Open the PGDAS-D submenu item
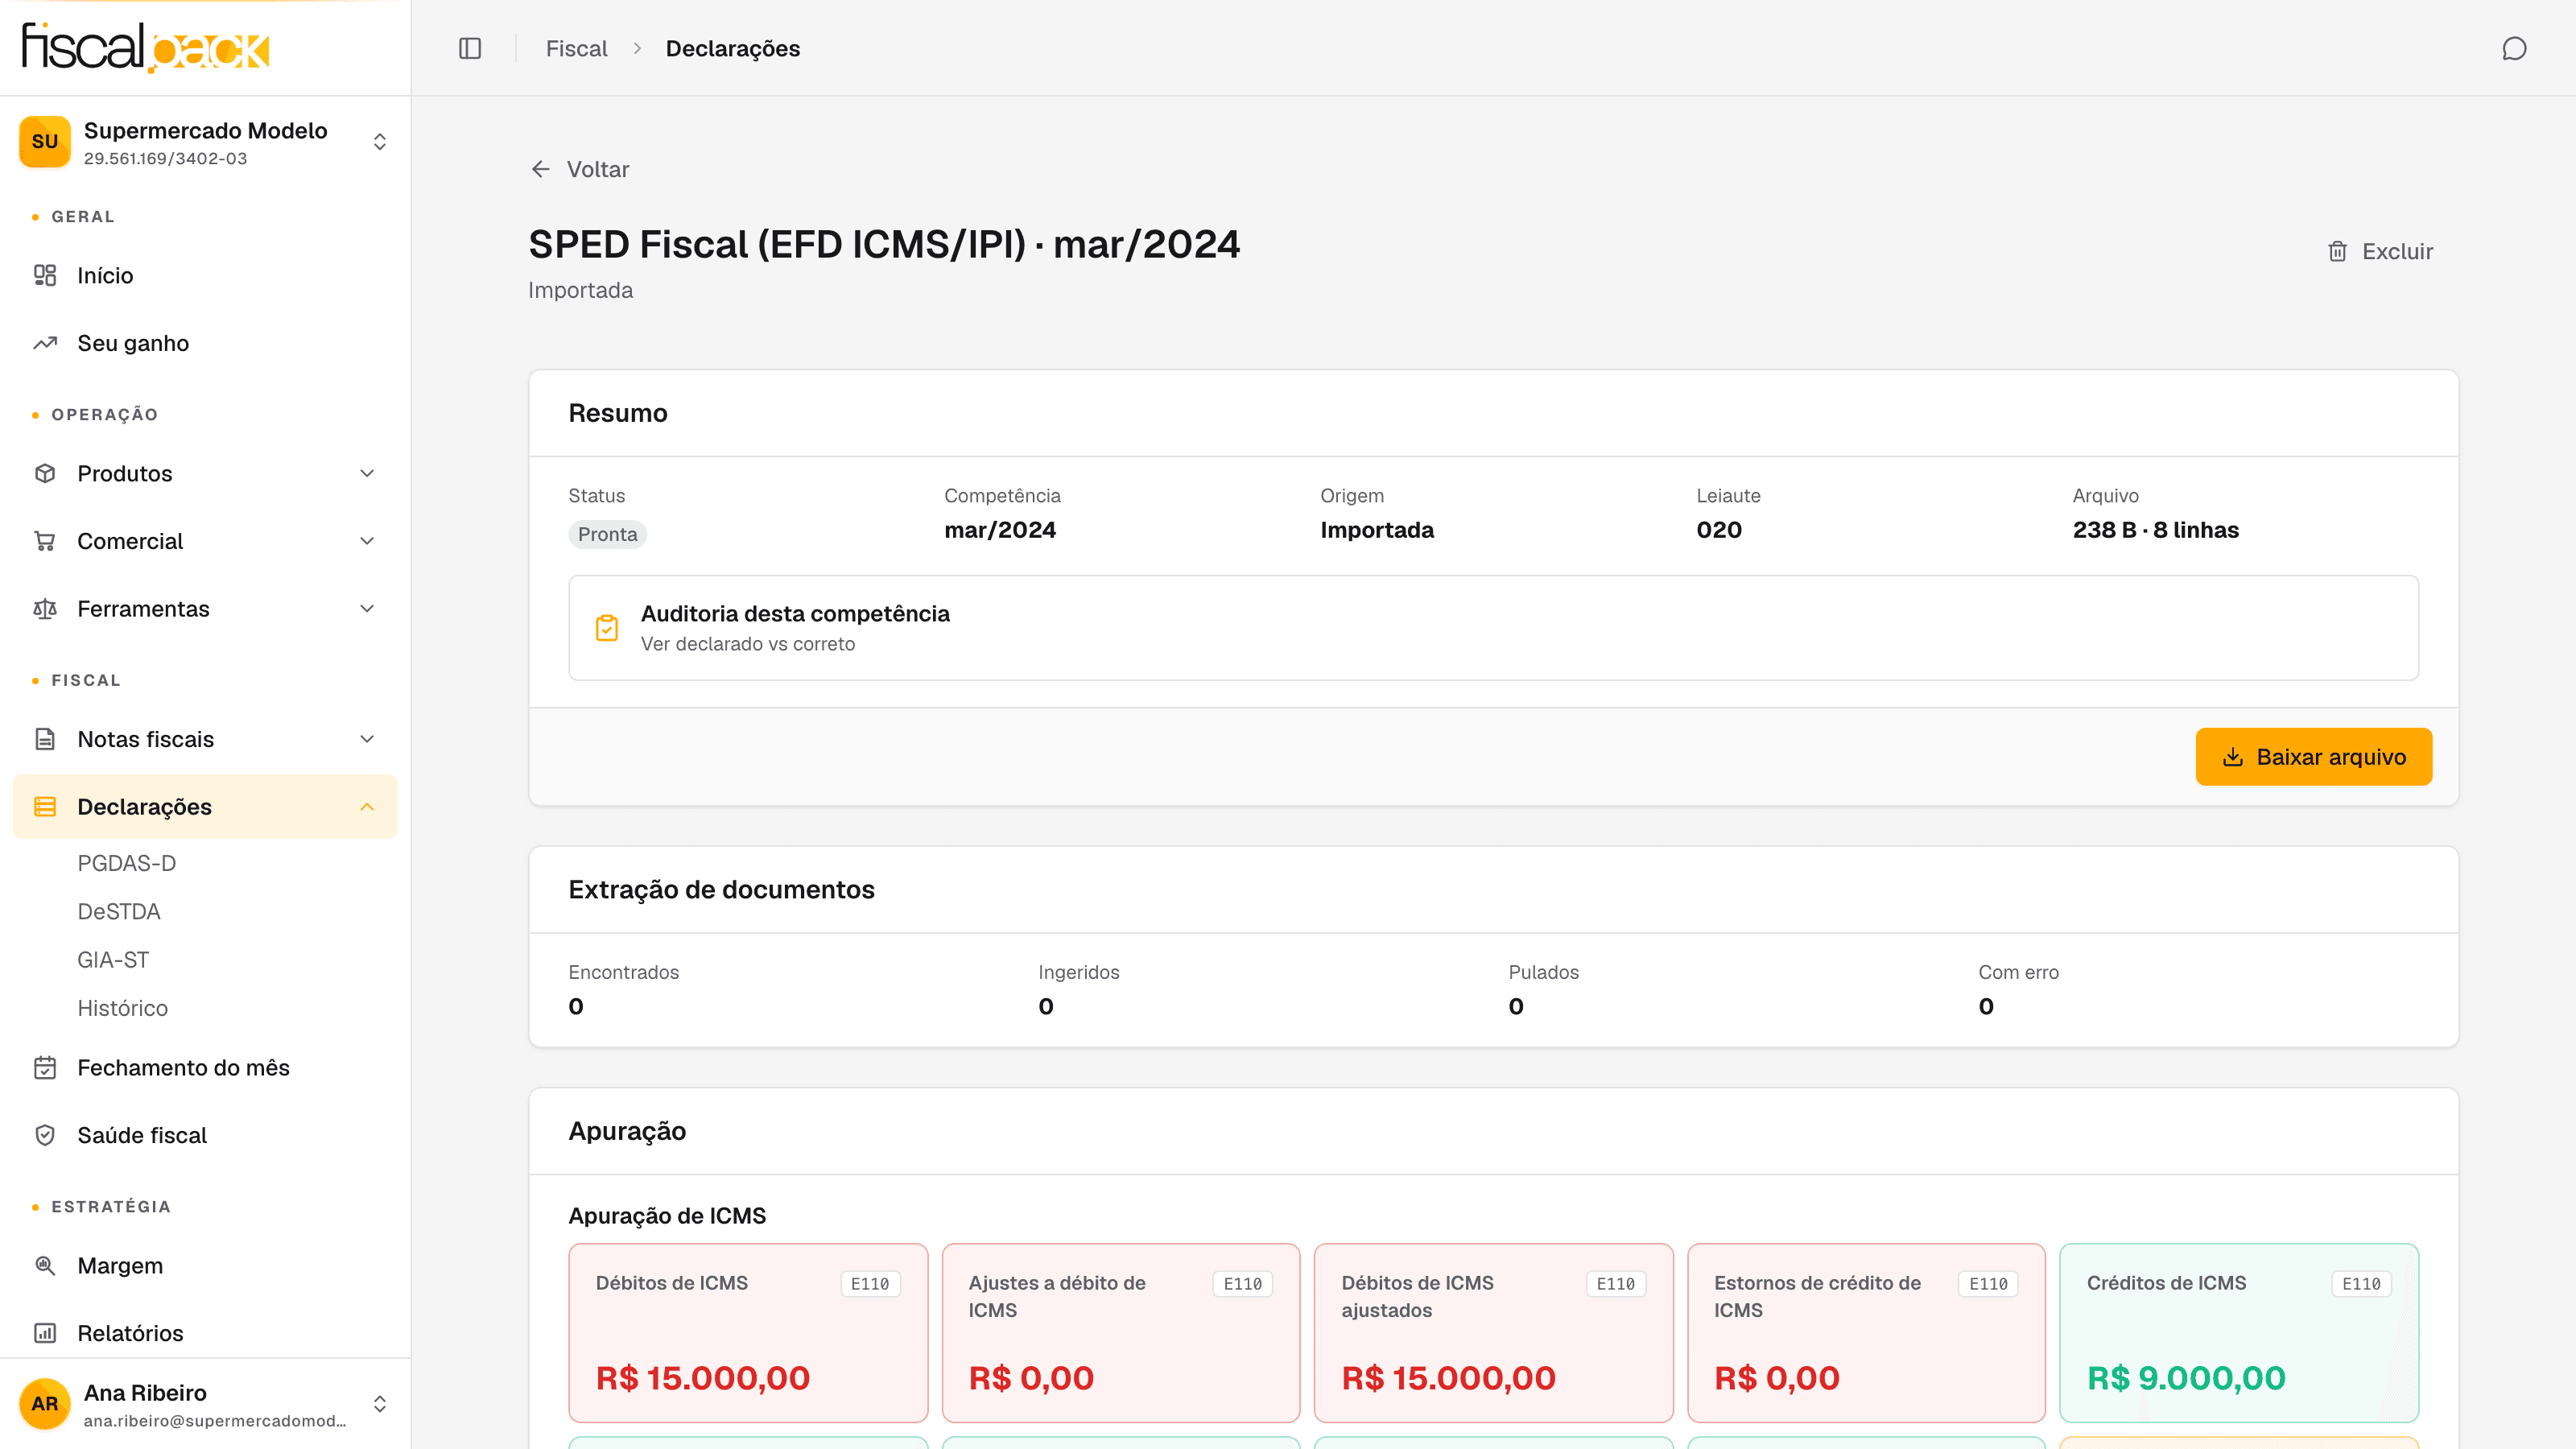The height and width of the screenshot is (1449, 2576). point(127,863)
